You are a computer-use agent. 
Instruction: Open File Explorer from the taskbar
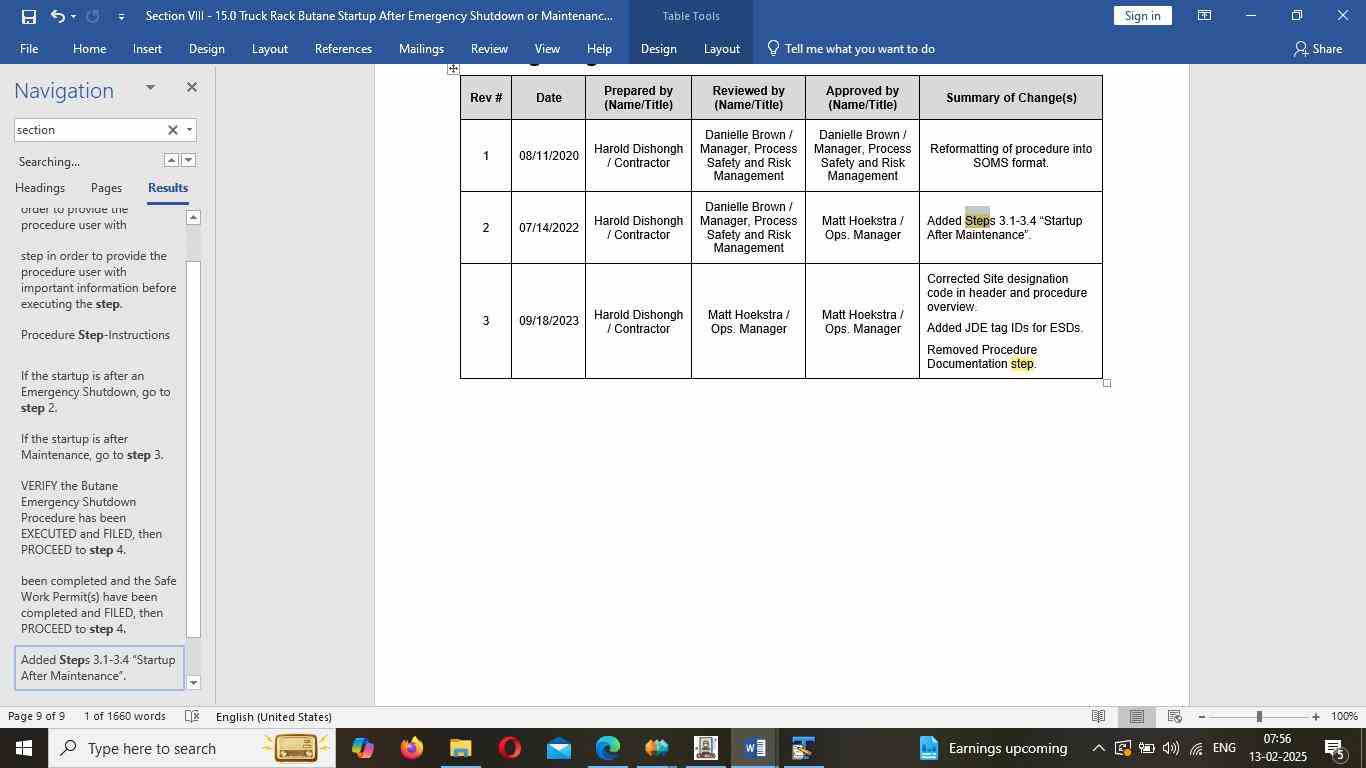click(x=460, y=748)
